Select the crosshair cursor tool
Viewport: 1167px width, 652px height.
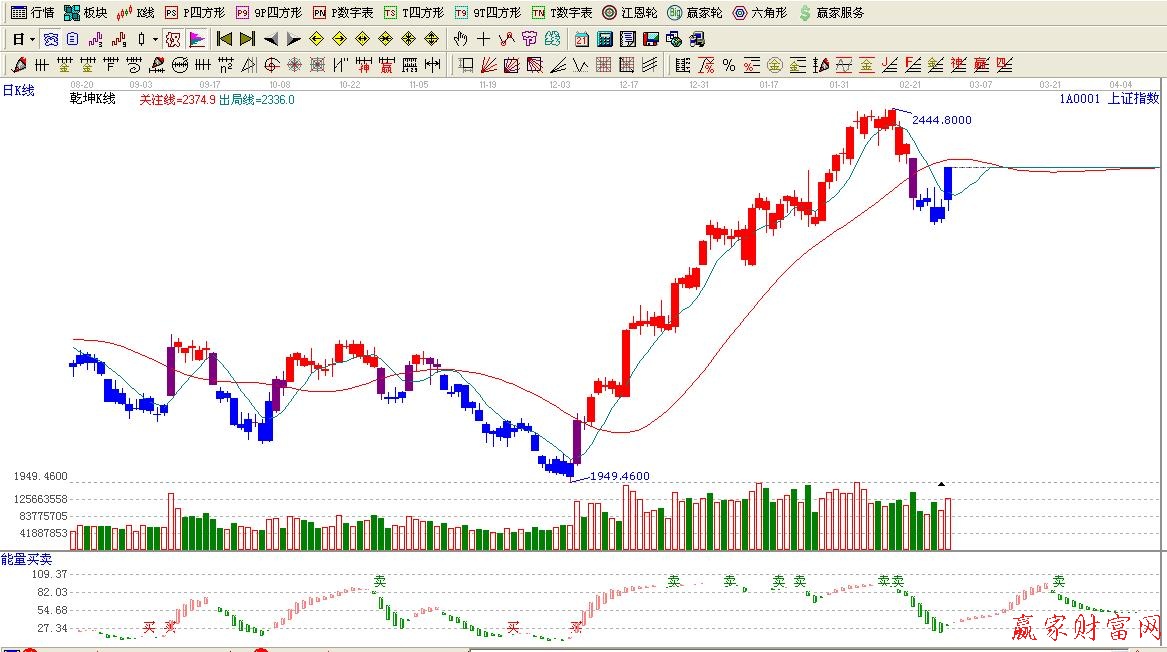(484, 39)
